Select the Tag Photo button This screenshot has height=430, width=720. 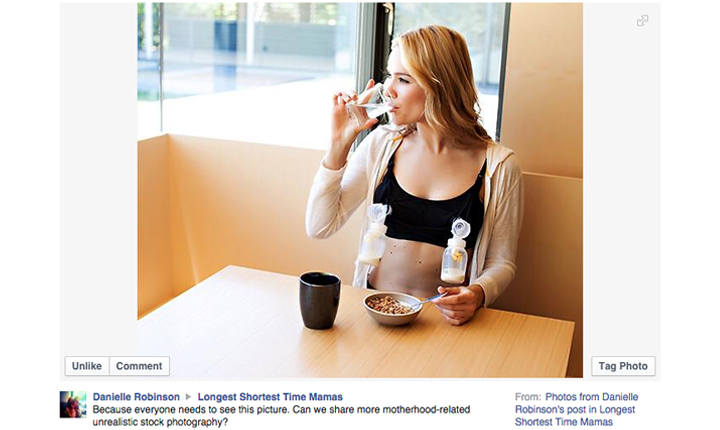point(623,366)
